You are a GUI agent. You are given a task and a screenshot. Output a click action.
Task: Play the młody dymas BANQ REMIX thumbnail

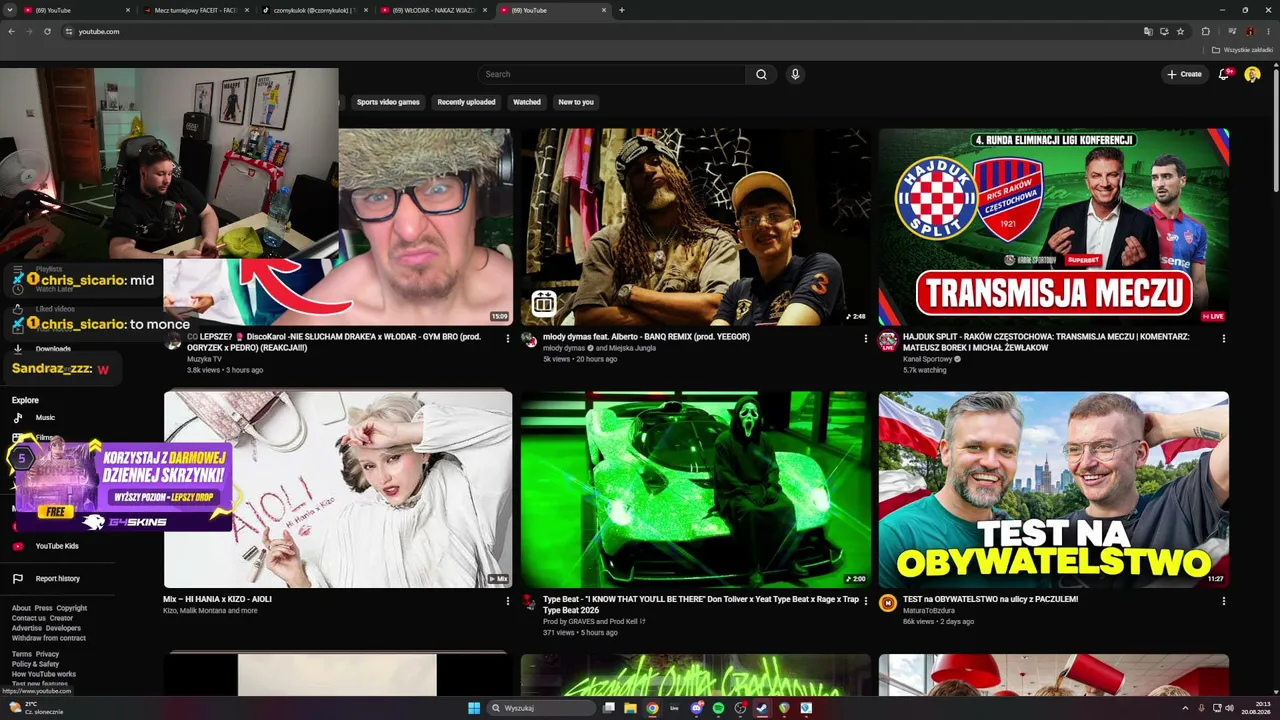click(x=696, y=227)
